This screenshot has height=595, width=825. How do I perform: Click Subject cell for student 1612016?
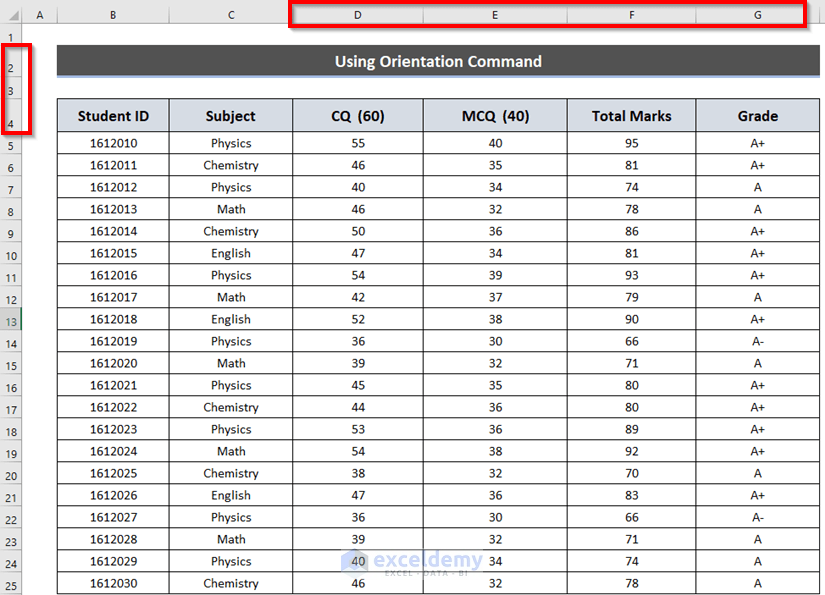click(x=231, y=275)
